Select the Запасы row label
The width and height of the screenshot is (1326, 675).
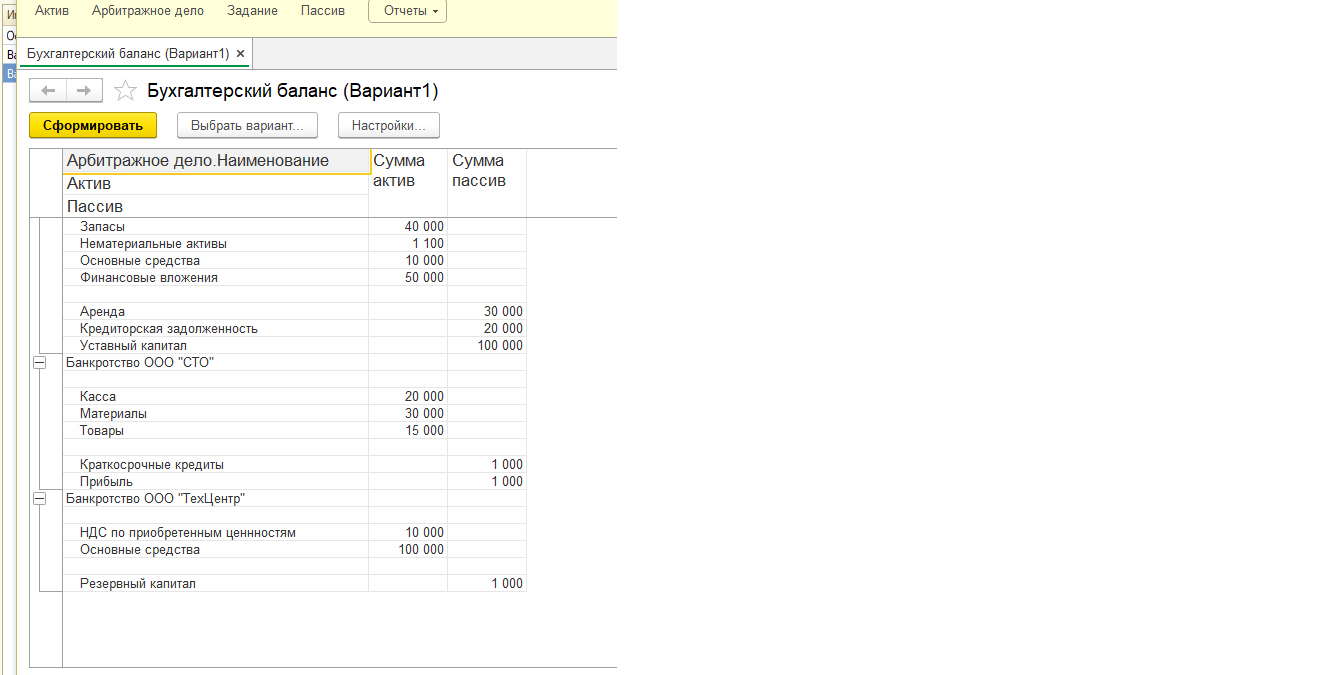102,227
